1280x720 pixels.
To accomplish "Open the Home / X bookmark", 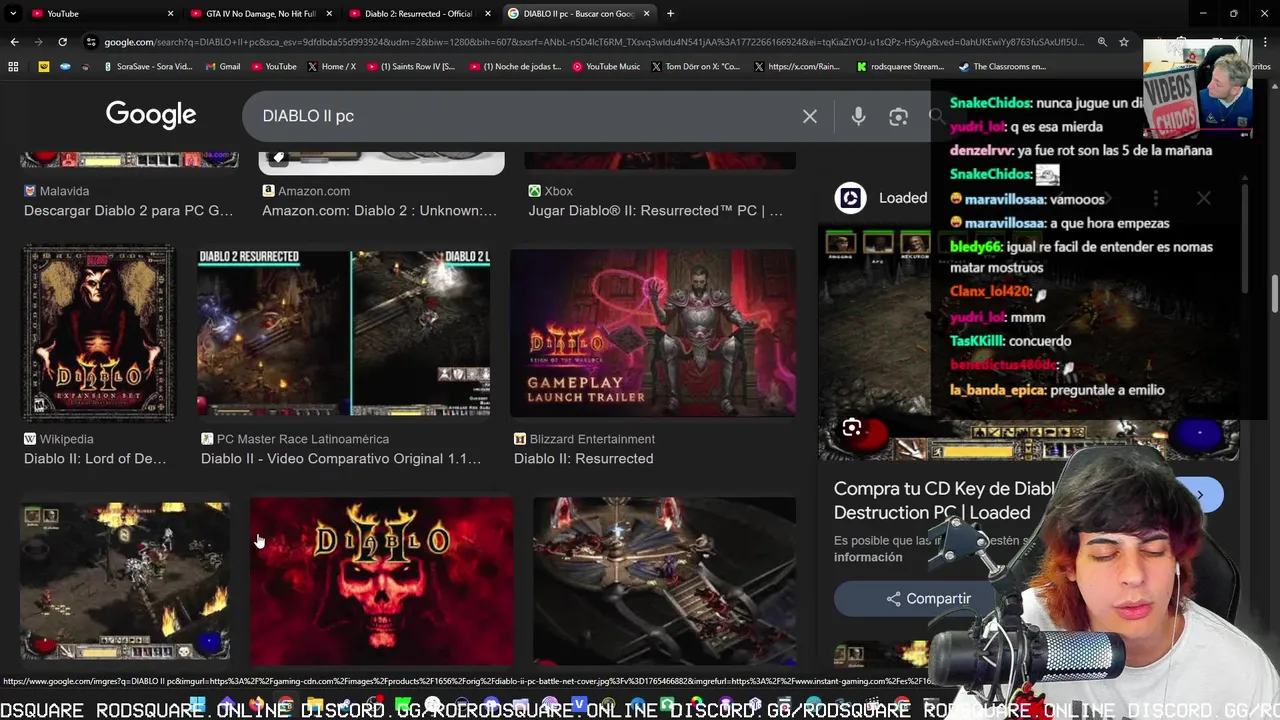I will (332, 67).
